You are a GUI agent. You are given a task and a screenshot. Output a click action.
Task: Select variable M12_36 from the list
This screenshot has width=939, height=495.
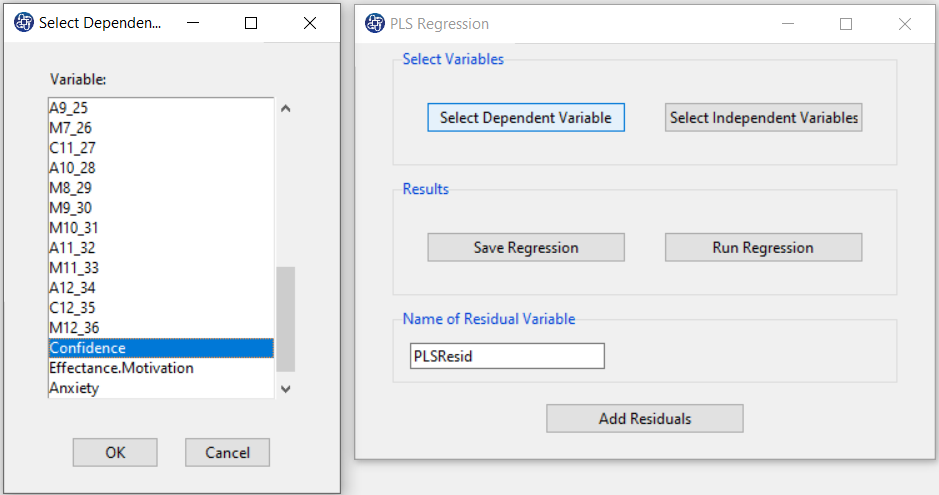click(161, 327)
